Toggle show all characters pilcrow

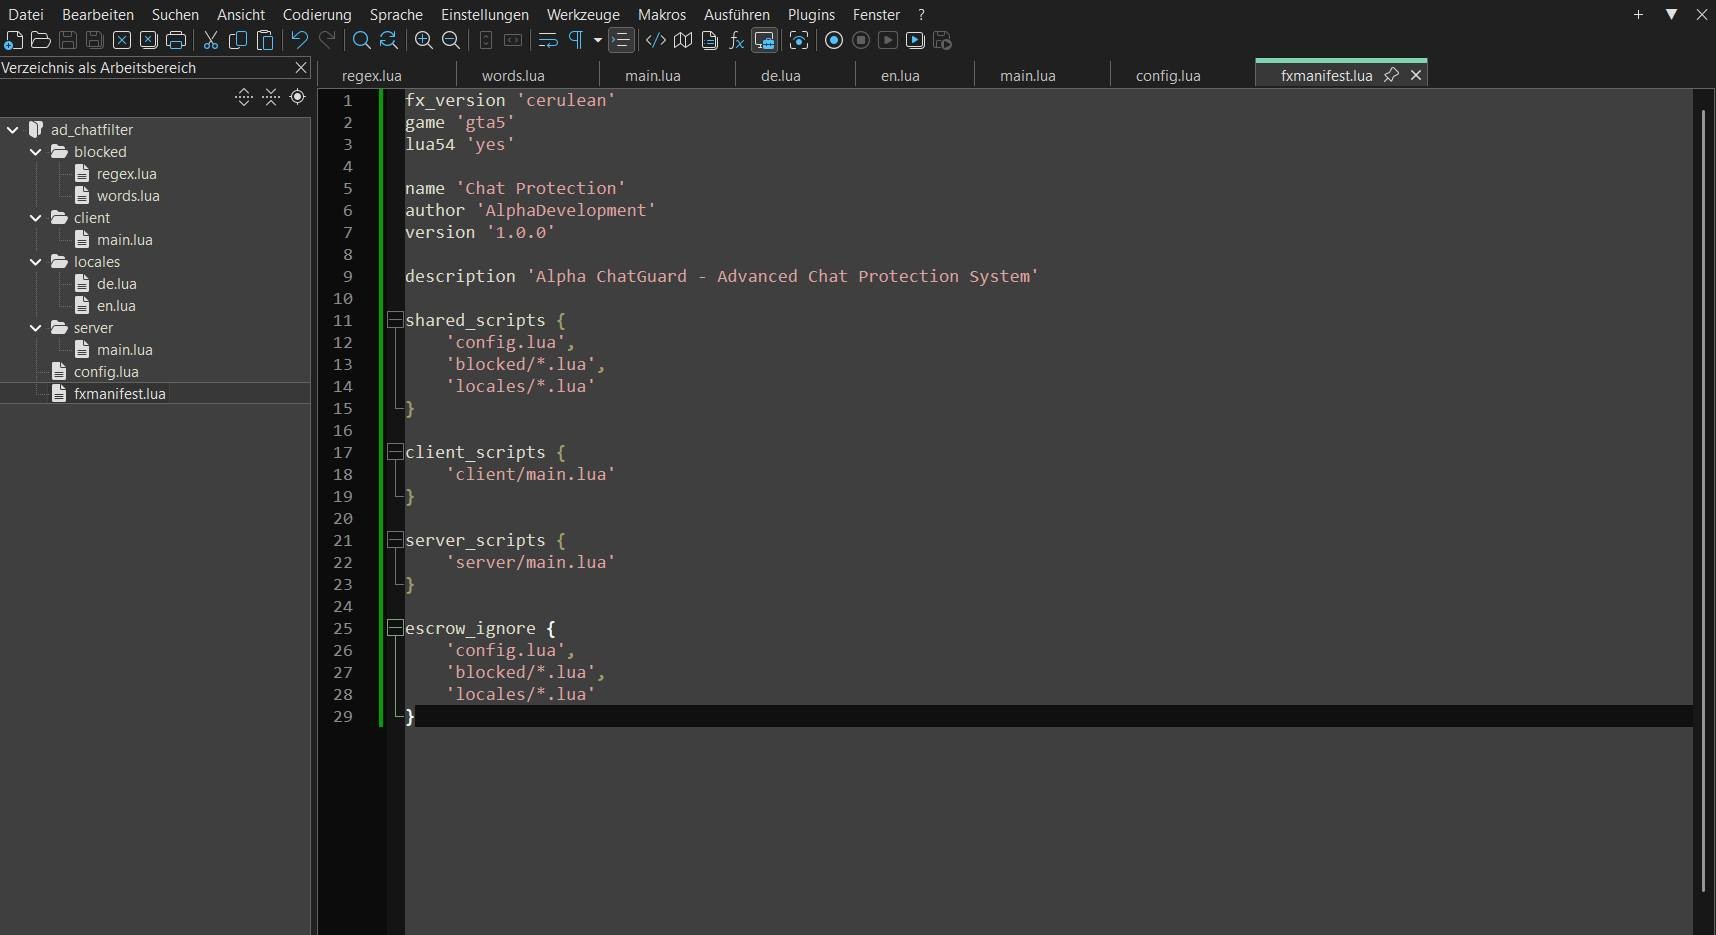[x=576, y=41]
